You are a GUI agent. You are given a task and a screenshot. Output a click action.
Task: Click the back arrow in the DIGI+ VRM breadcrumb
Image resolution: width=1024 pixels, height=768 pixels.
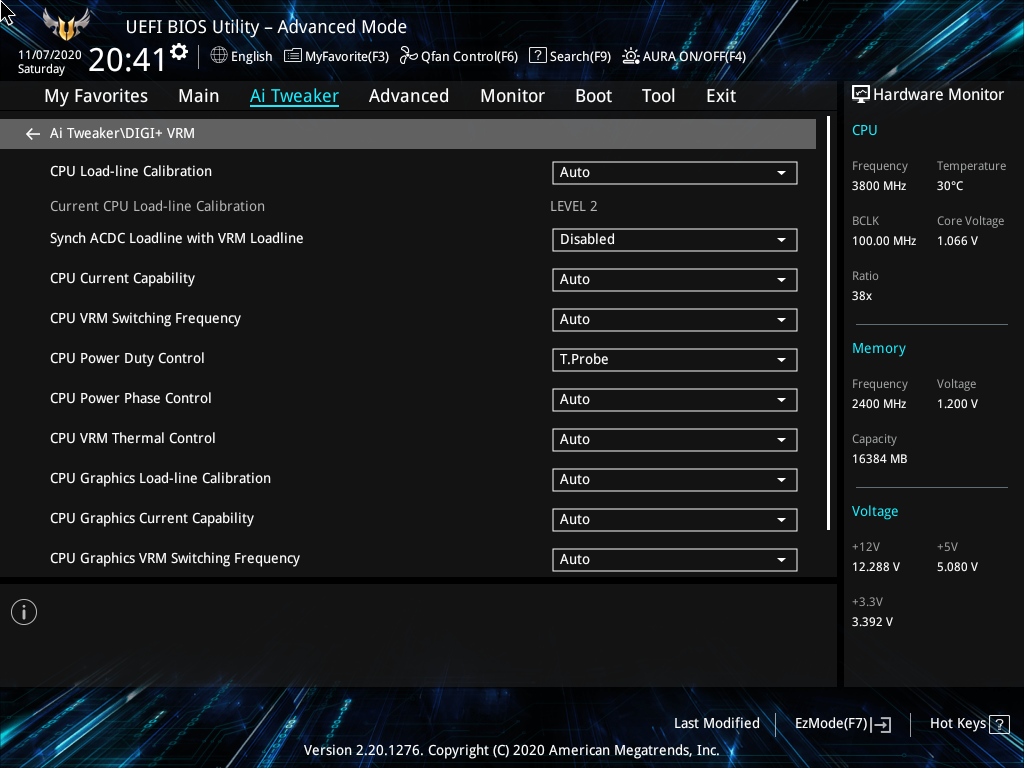tap(33, 134)
